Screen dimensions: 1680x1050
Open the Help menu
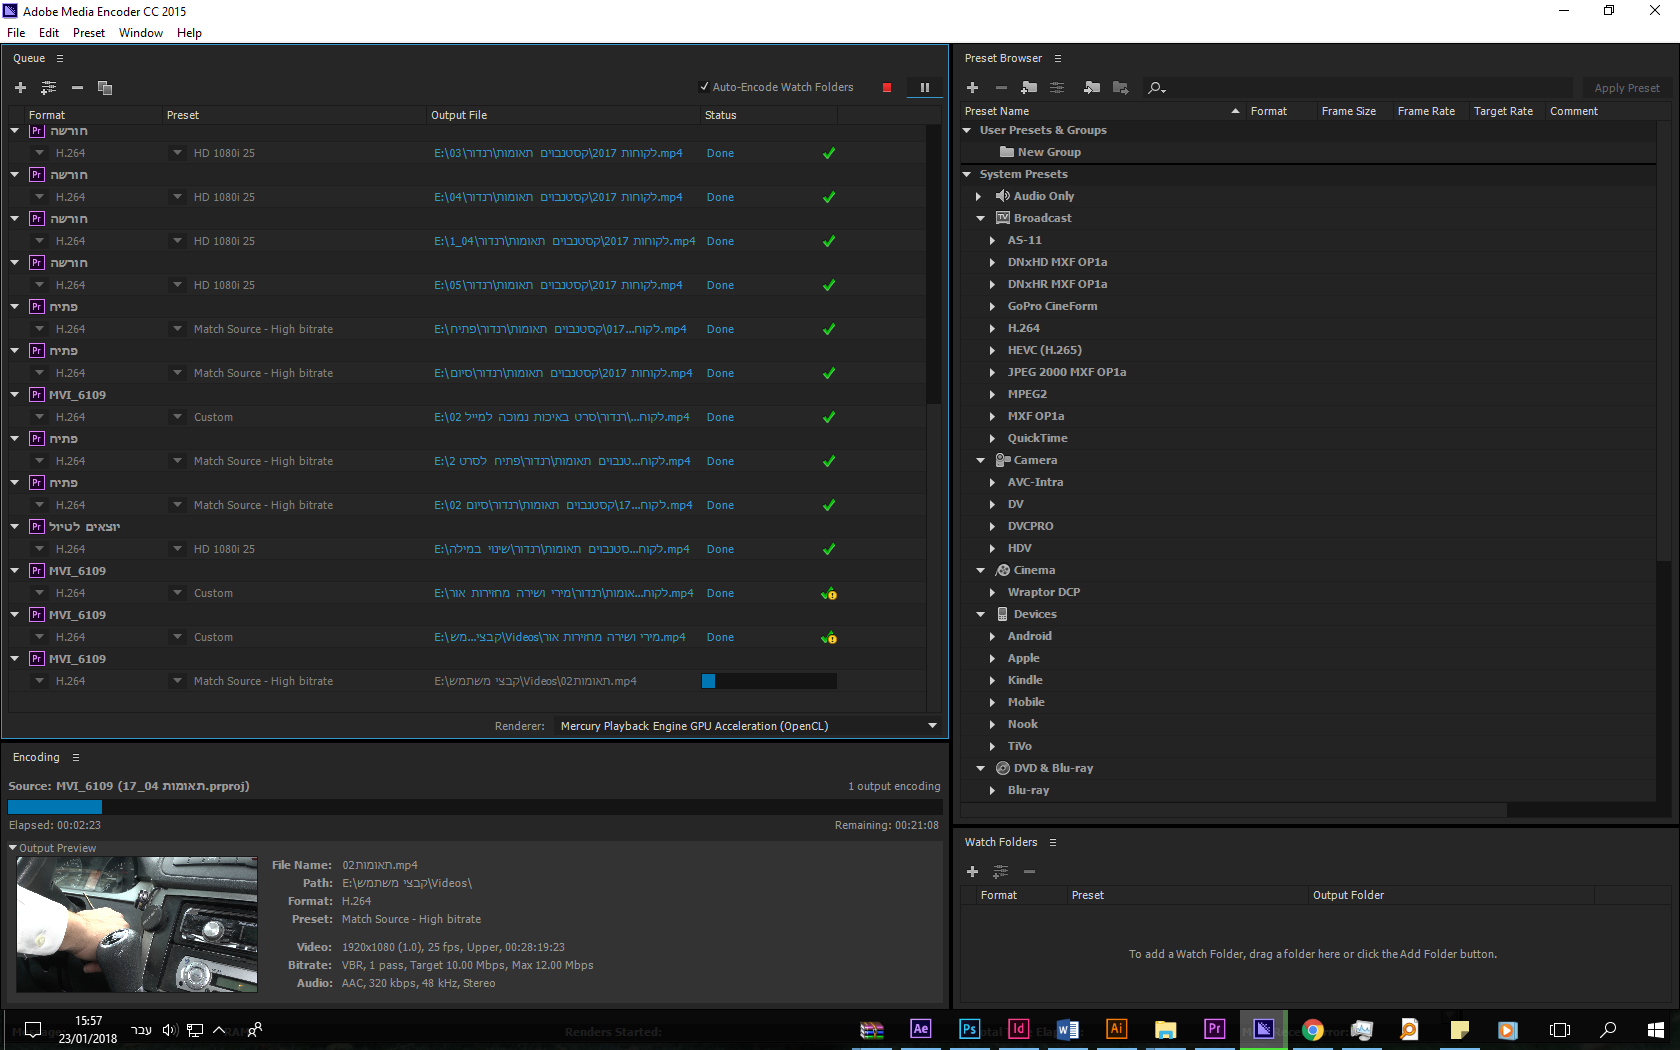click(x=190, y=33)
